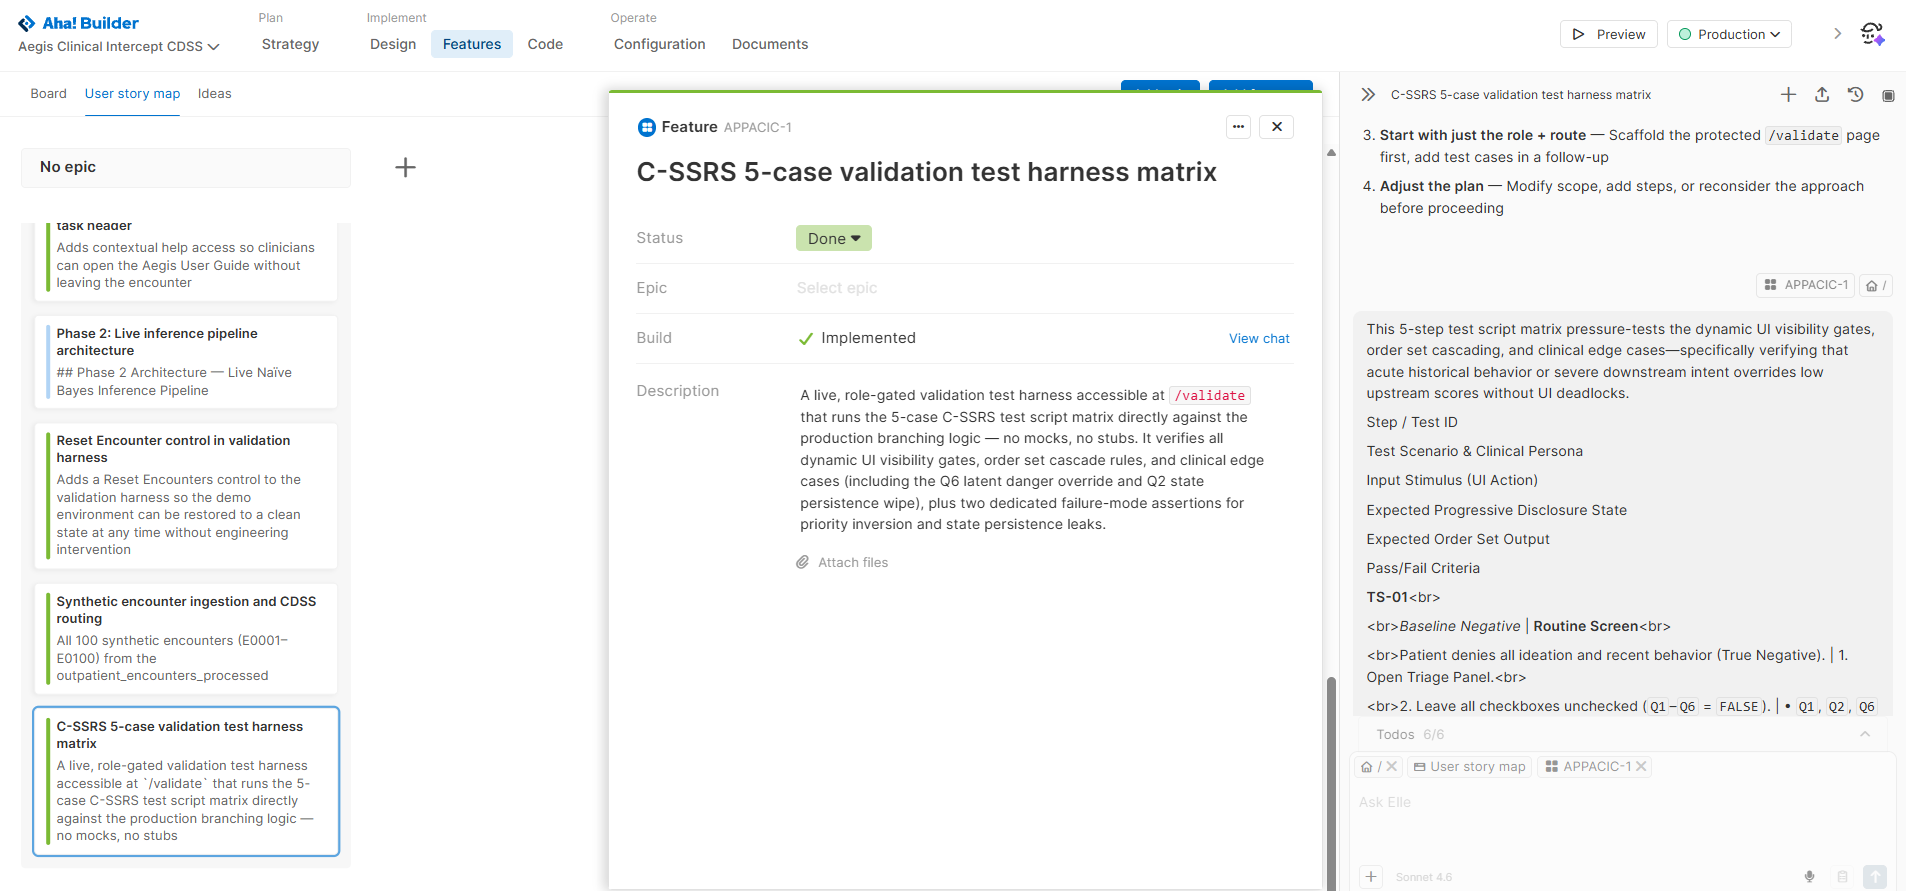Image resolution: width=1906 pixels, height=891 pixels.
Task: Open the Synthetic encounter ingestion card
Action: click(187, 639)
